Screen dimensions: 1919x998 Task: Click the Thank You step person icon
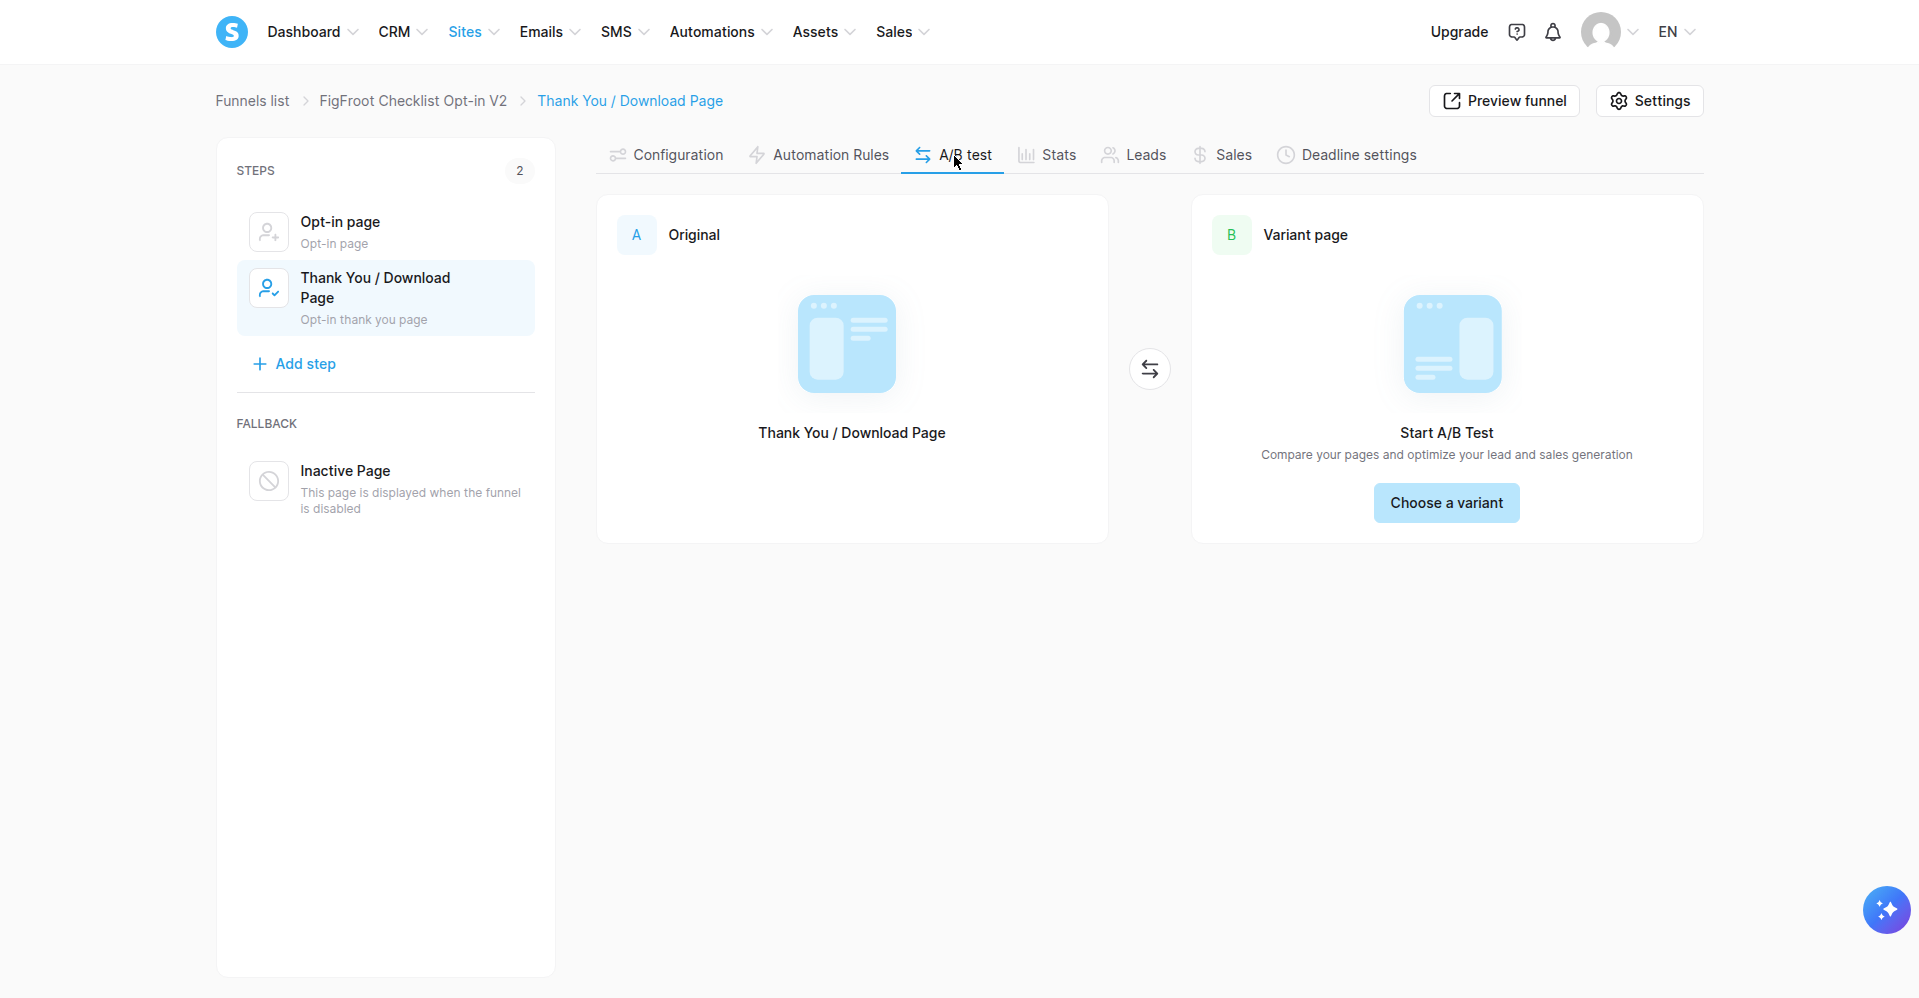click(x=269, y=288)
